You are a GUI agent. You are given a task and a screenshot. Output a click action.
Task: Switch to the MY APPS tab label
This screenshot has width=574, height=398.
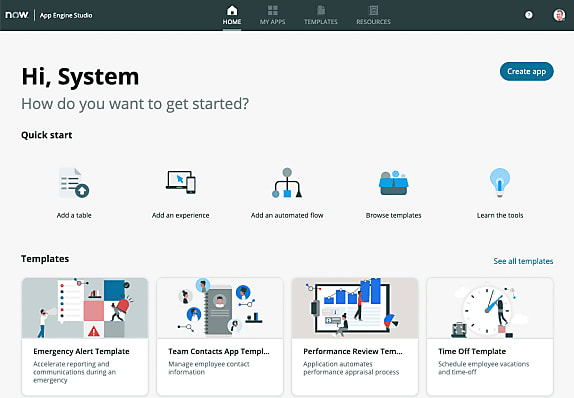click(x=273, y=22)
